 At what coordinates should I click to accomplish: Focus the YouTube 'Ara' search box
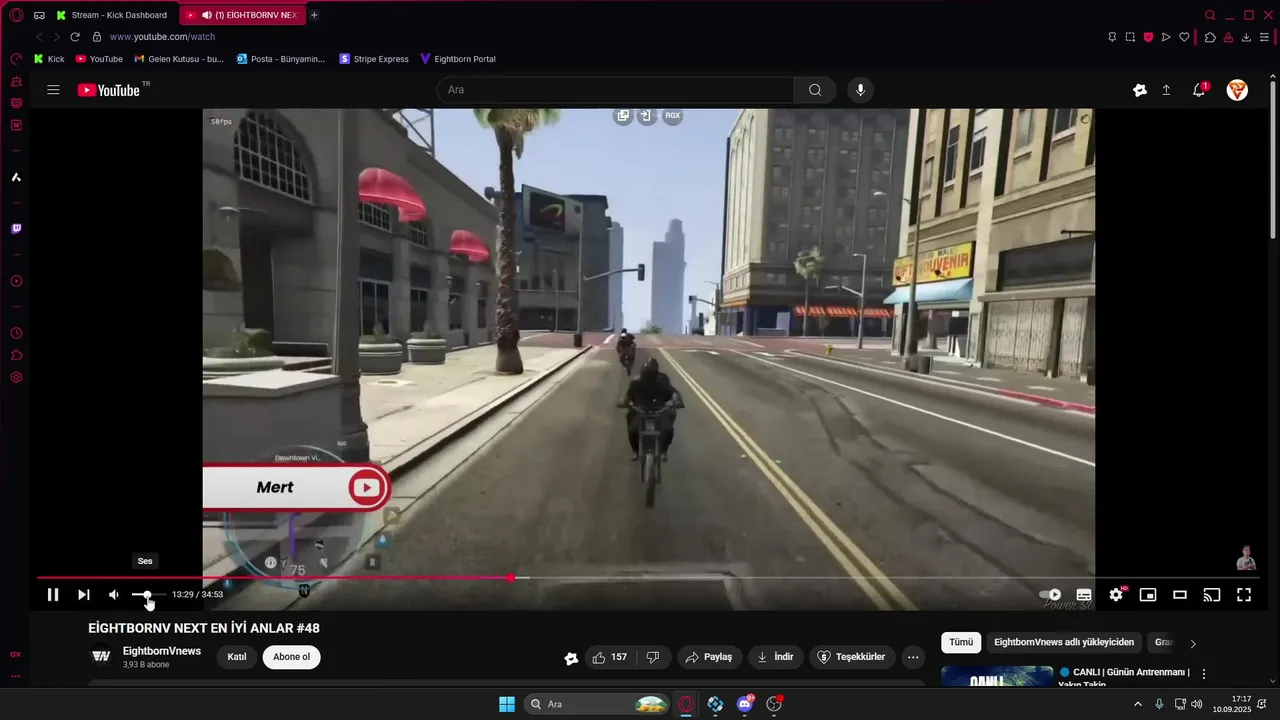[615, 90]
